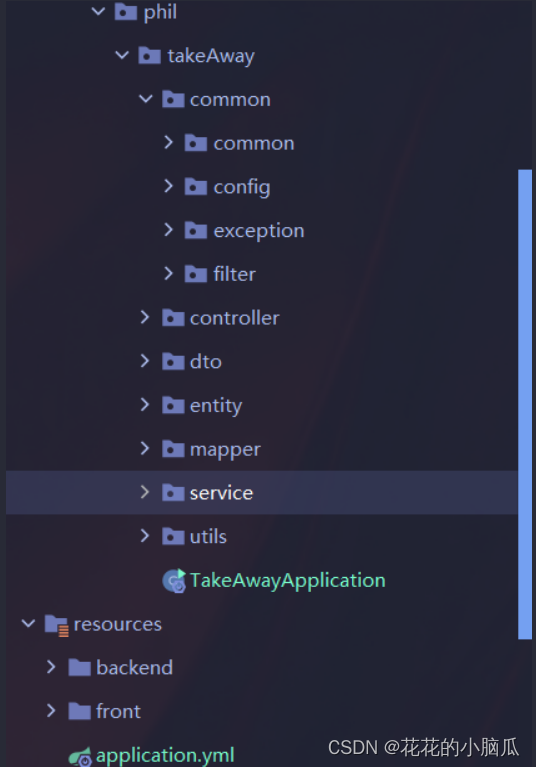
Task: Select the utils package label
Action: tap(208, 537)
